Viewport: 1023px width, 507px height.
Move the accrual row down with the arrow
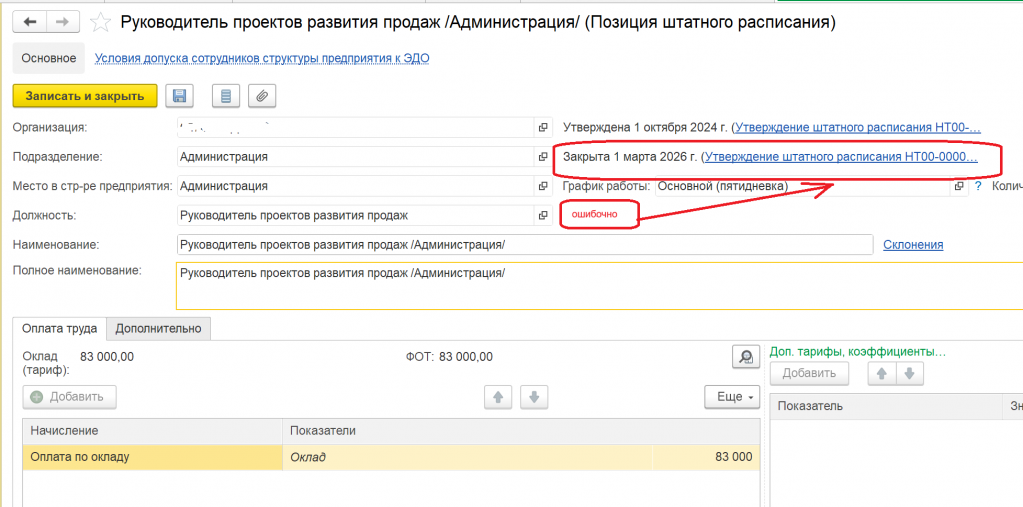(x=534, y=397)
